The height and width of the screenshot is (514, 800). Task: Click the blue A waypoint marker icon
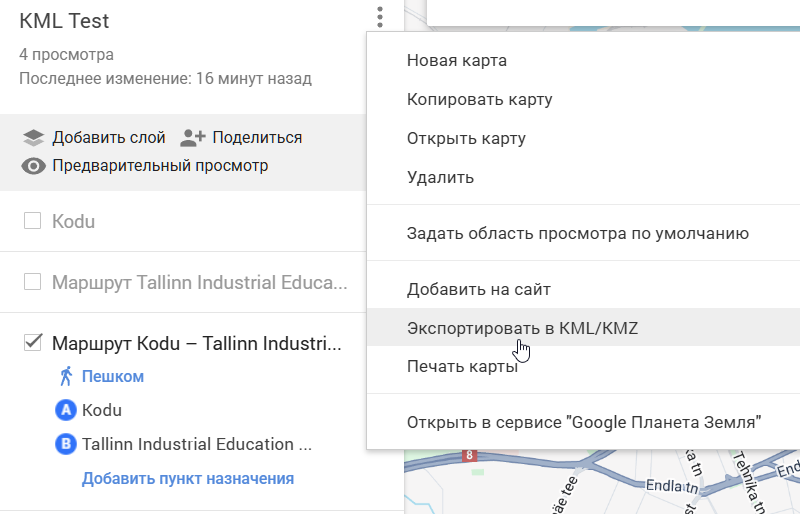click(67, 410)
